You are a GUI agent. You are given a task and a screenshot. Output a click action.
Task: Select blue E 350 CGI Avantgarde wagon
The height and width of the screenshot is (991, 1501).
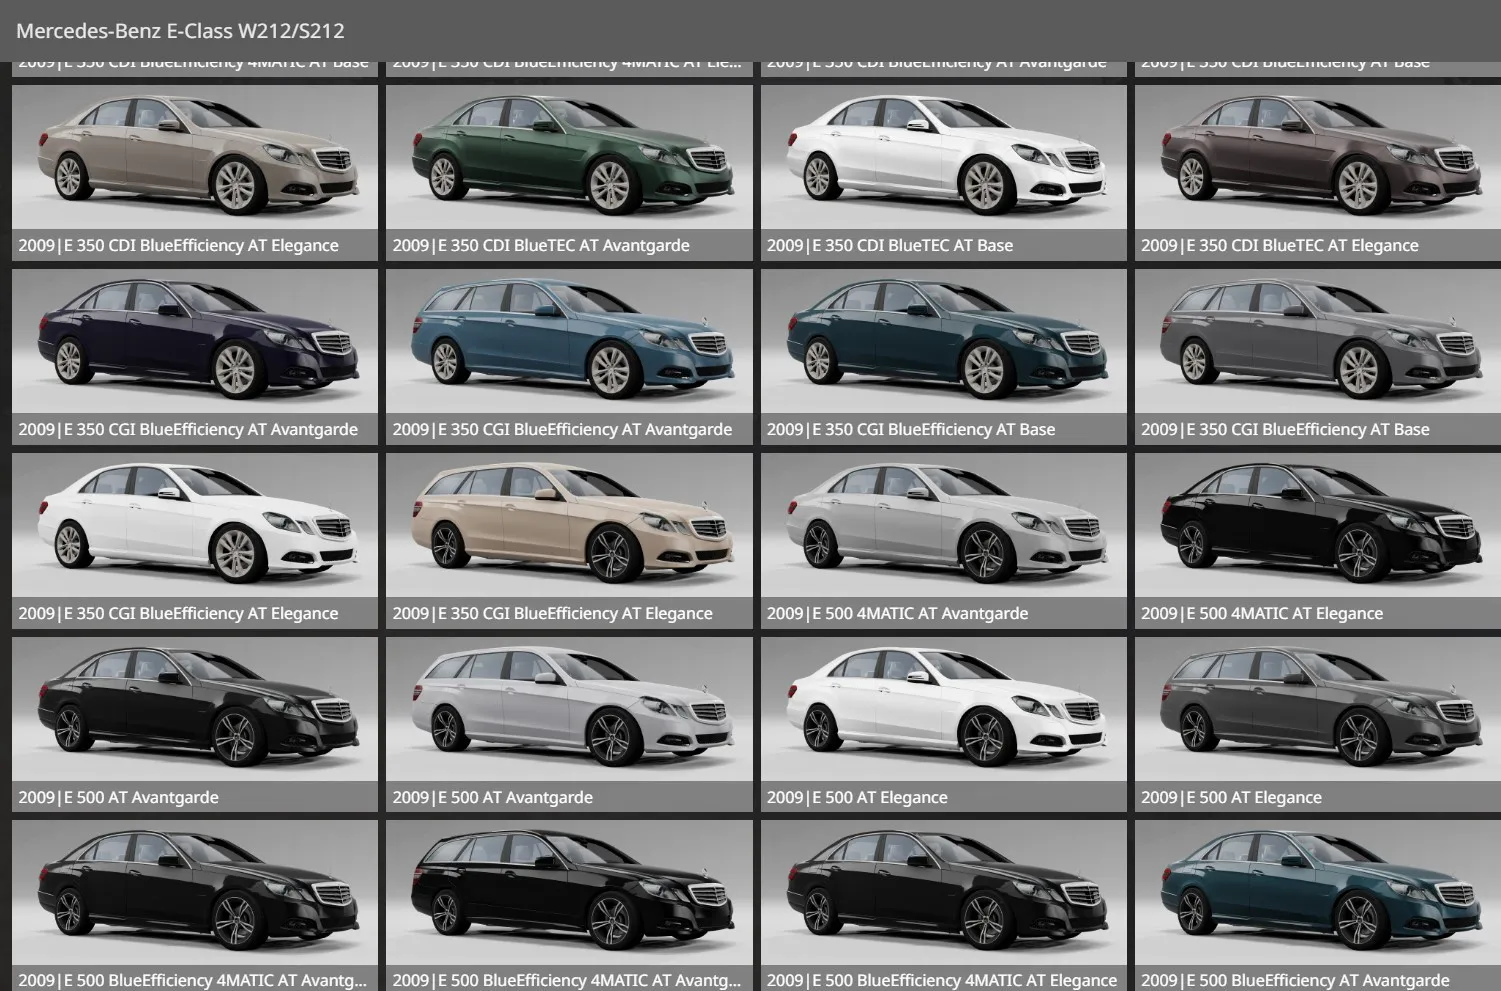(569, 356)
